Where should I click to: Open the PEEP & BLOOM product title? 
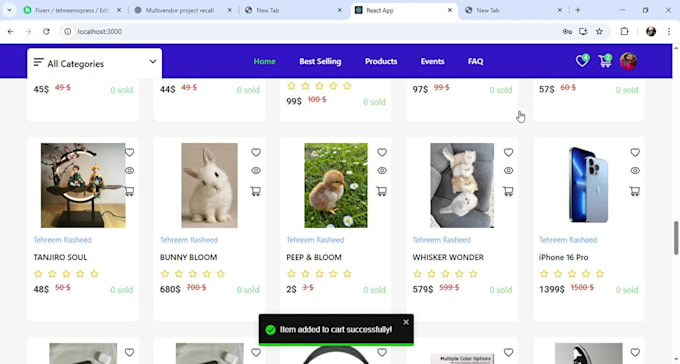[x=314, y=257]
